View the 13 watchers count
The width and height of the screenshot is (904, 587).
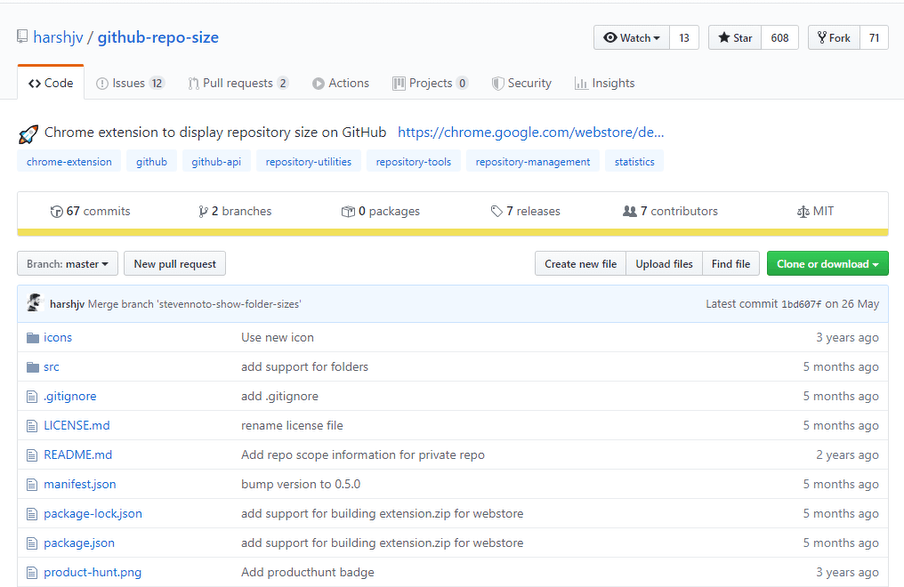click(x=684, y=38)
